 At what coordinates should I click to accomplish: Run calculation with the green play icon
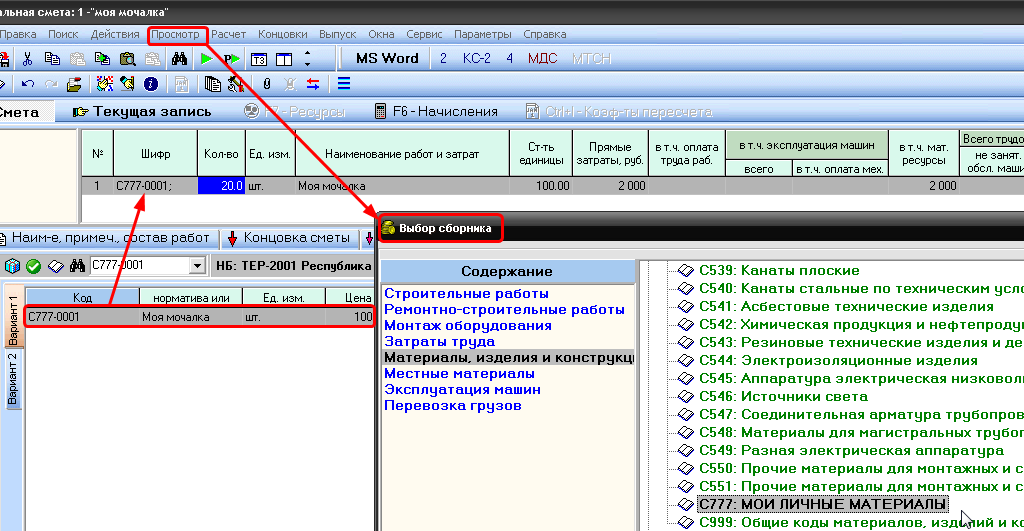tap(207, 59)
